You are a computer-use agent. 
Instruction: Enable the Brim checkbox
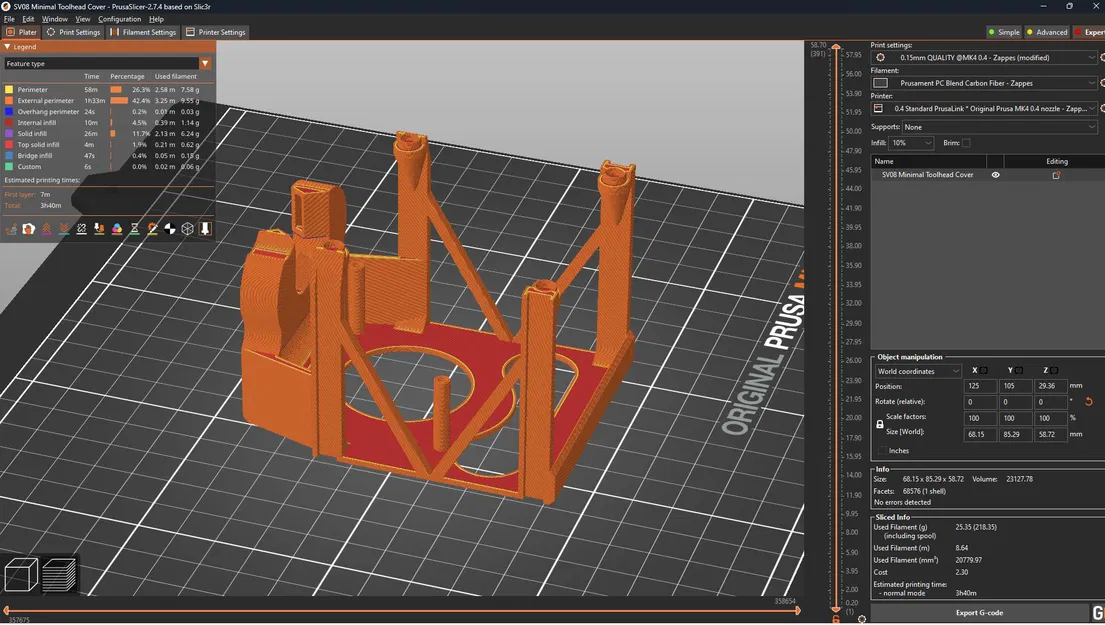point(966,143)
